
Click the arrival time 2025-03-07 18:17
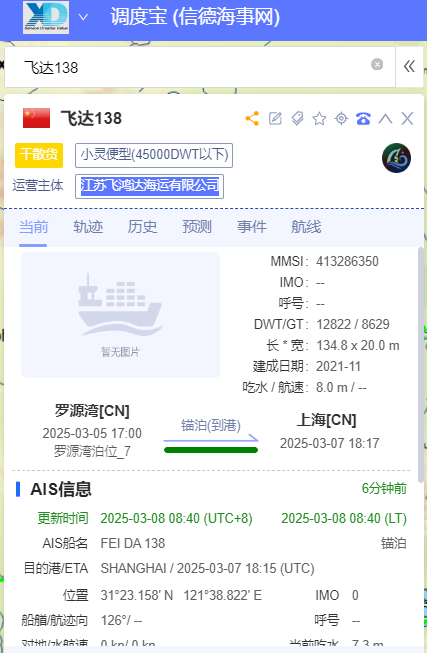click(330, 443)
